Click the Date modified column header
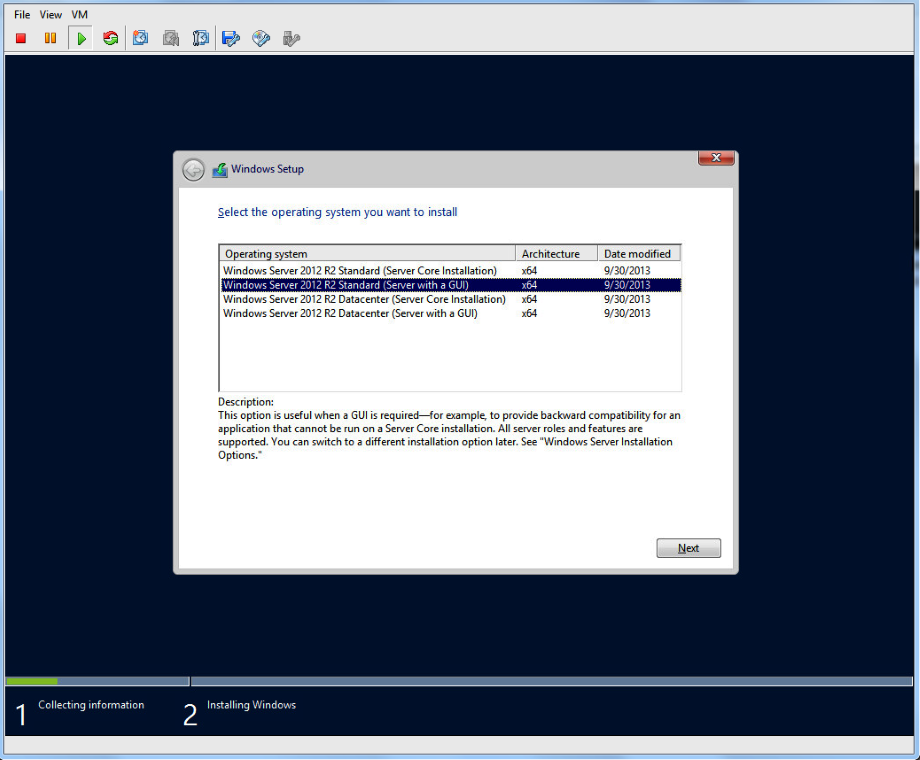Screen dimensions: 920x760 [x=638, y=254]
